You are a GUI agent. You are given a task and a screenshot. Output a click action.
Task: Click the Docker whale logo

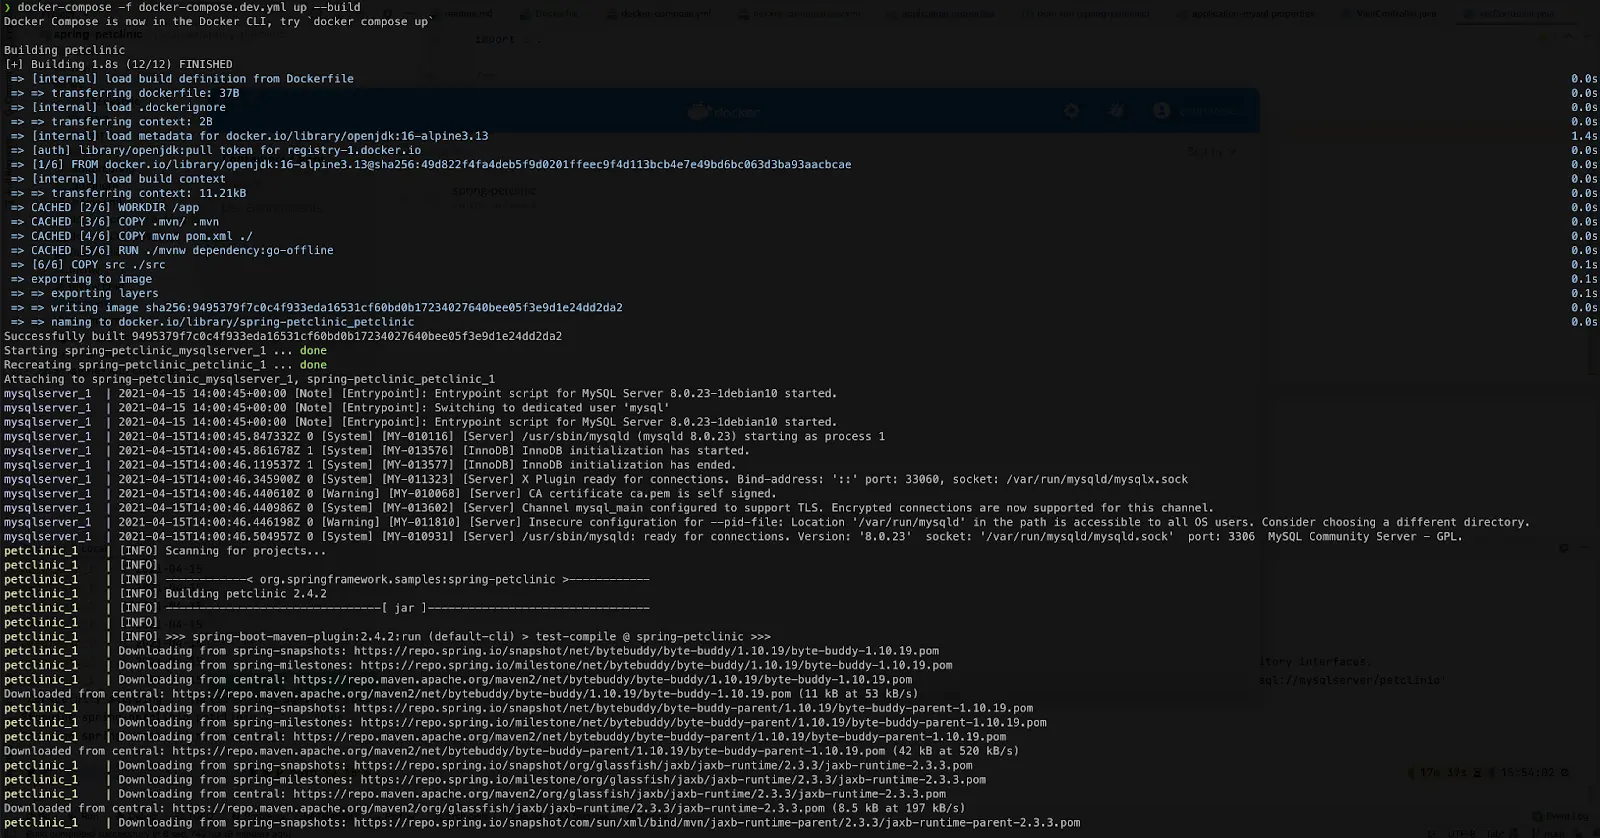699,111
